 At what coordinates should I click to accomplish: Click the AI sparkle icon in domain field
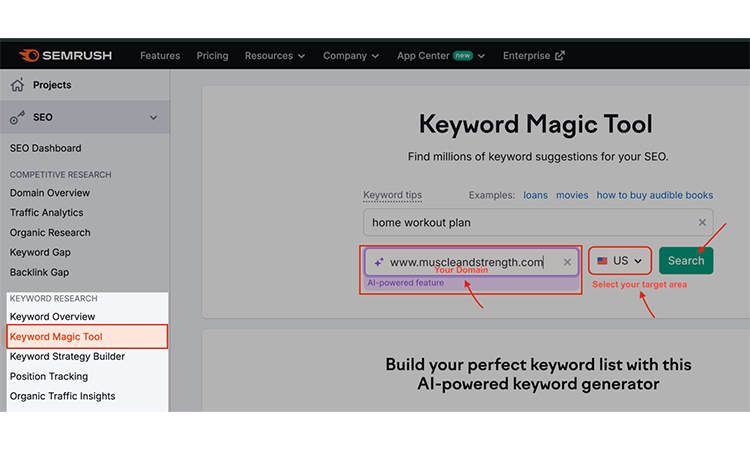(379, 262)
